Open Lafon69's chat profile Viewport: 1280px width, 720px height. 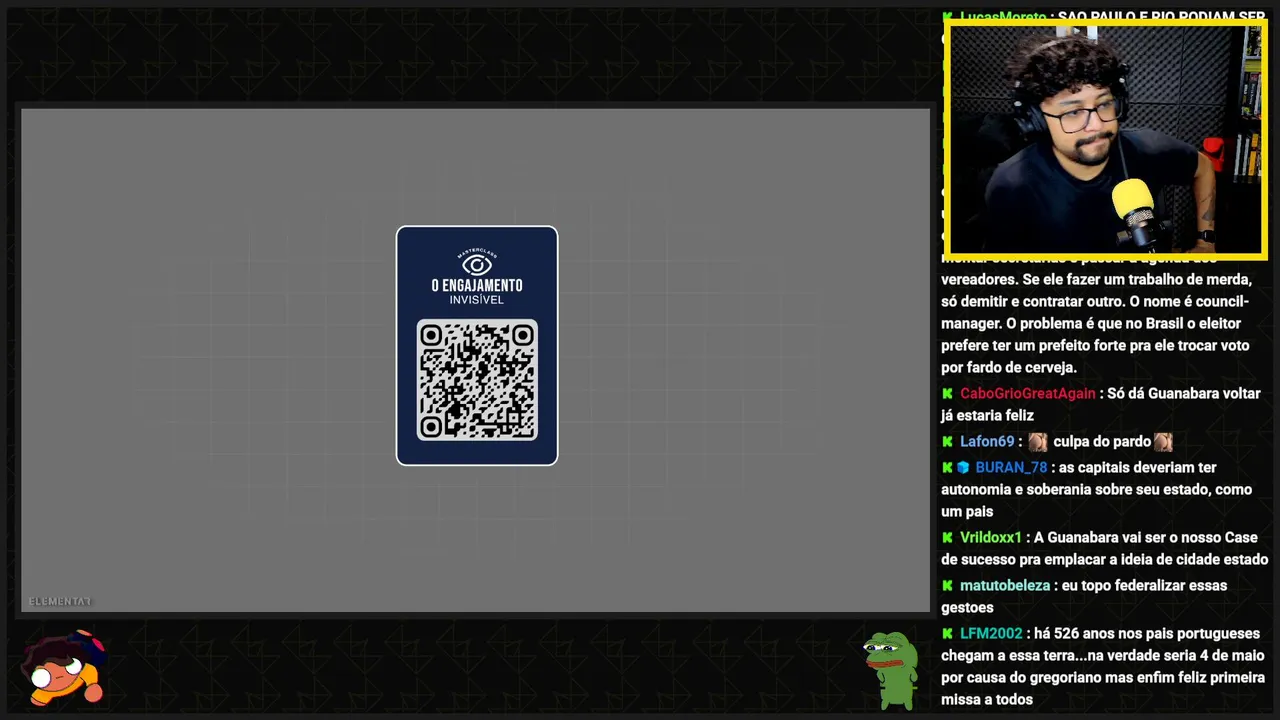pyautogui.click(x=987, y=442)
